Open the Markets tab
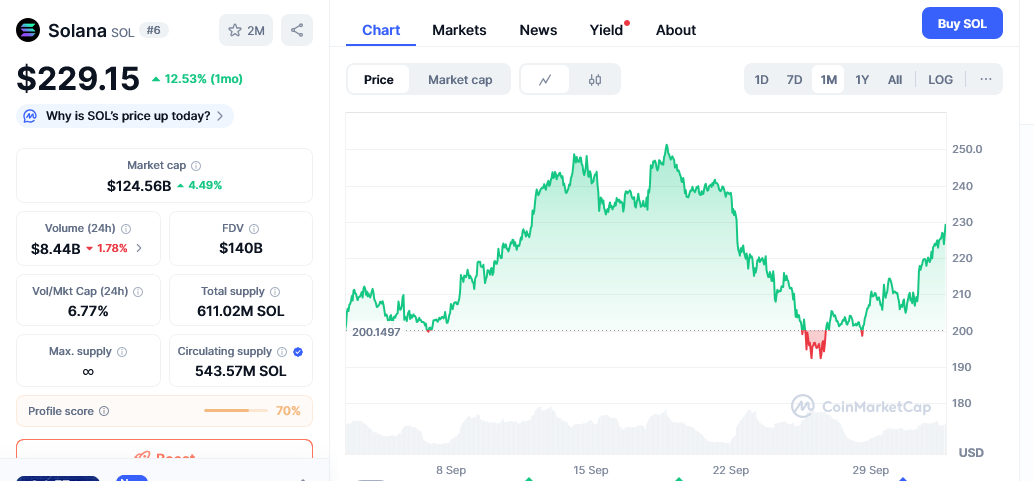 pos(459,30)
